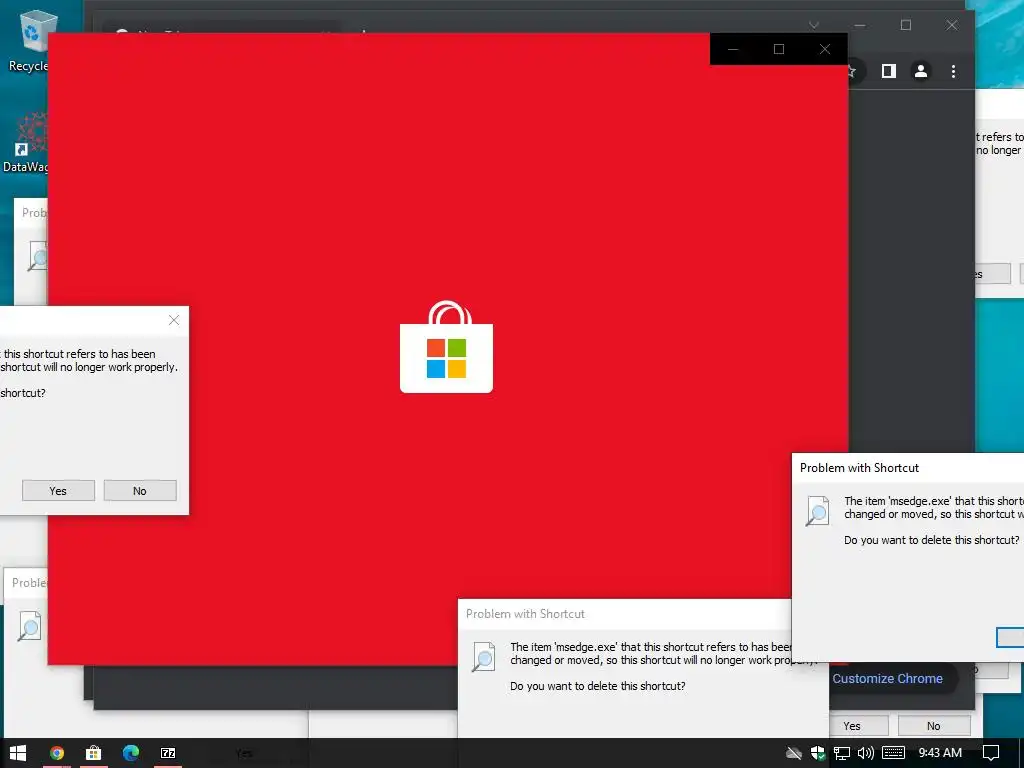
Task: Open the network tray icon
Action: coord(842,753)
